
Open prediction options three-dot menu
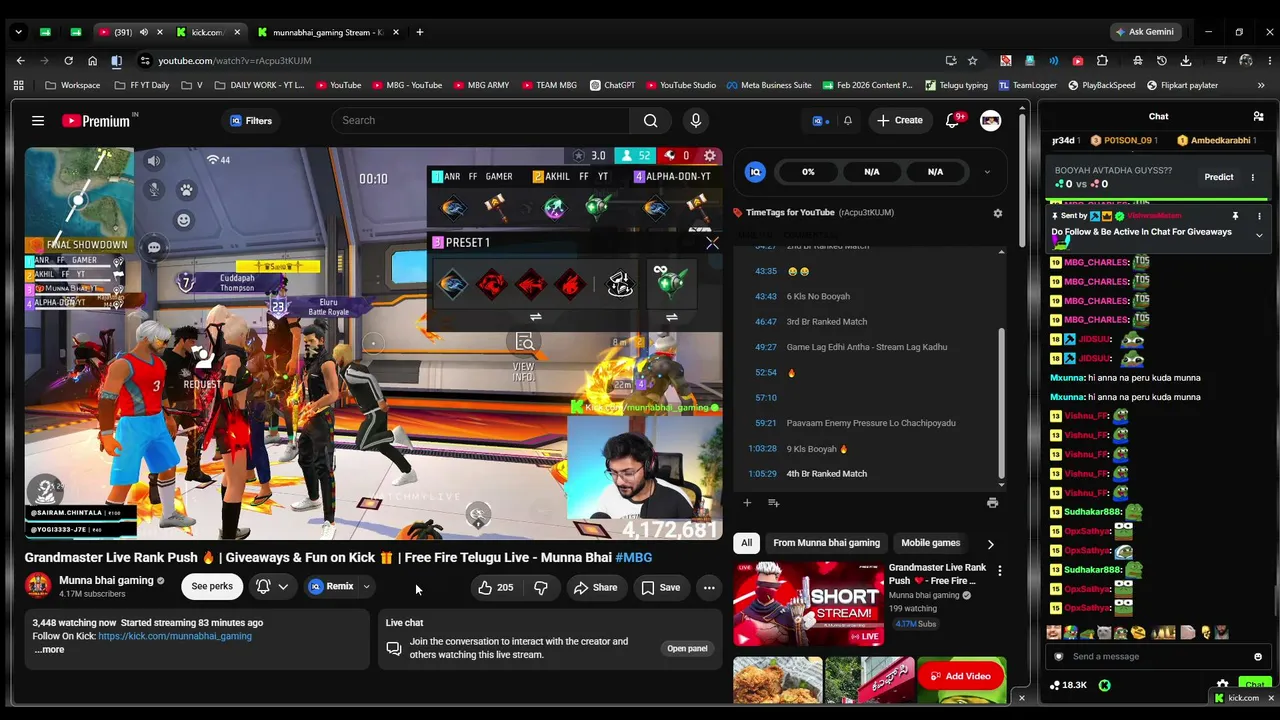(1252, 177)
